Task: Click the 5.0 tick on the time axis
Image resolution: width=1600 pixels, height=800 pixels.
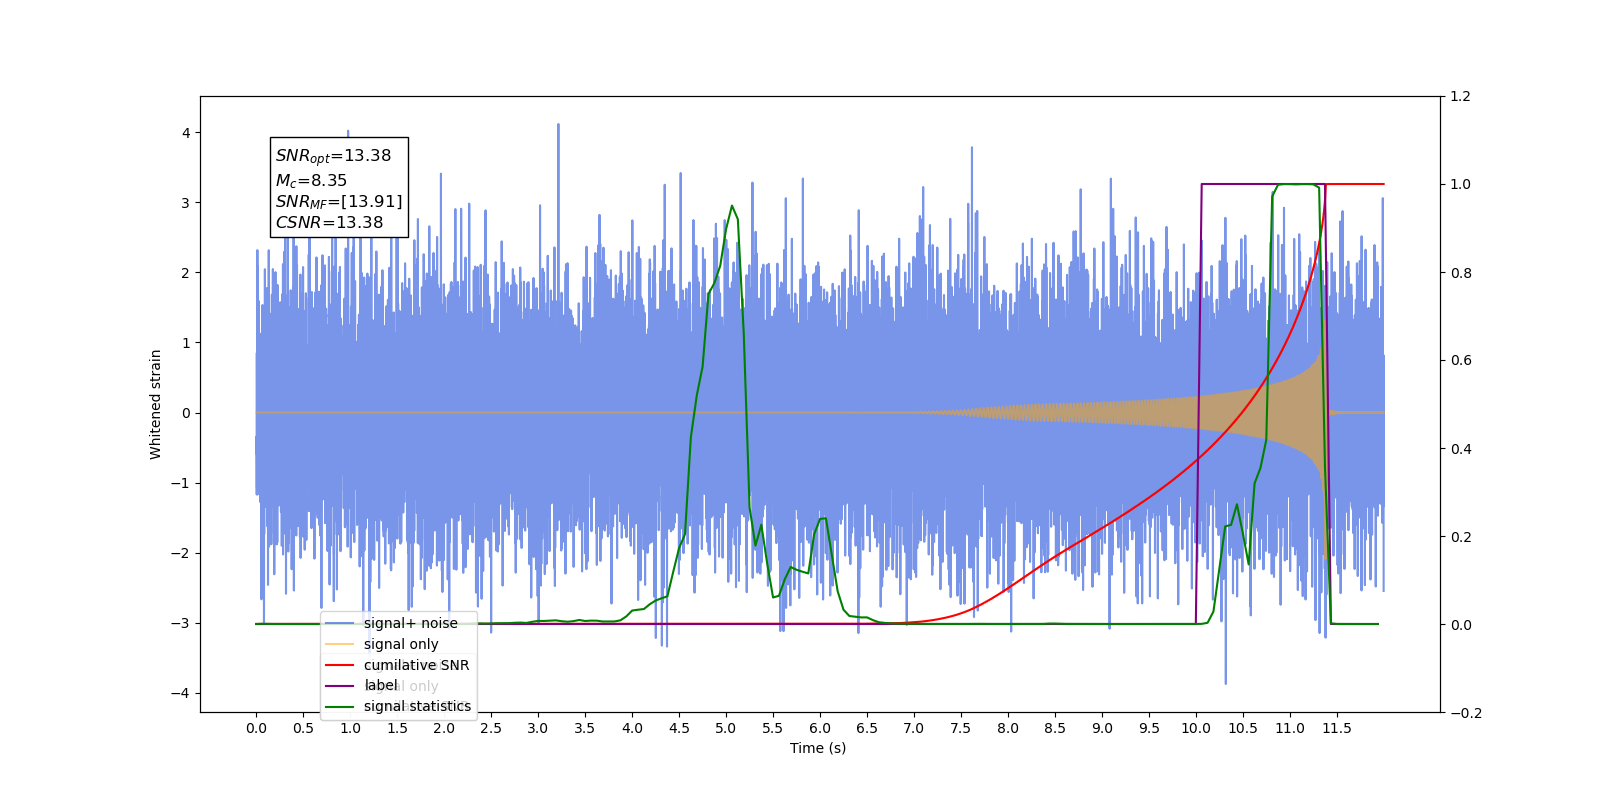Action: pyautogui.click(x=726, y=728)
